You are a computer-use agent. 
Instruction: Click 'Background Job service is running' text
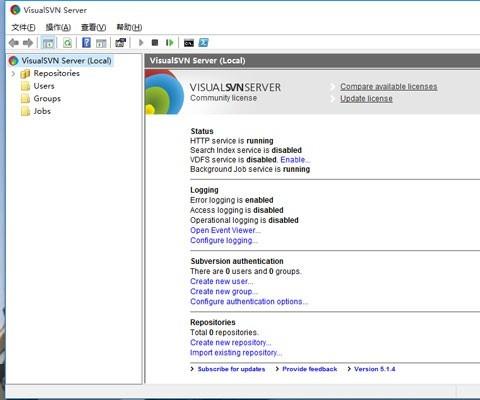point(250,169)
